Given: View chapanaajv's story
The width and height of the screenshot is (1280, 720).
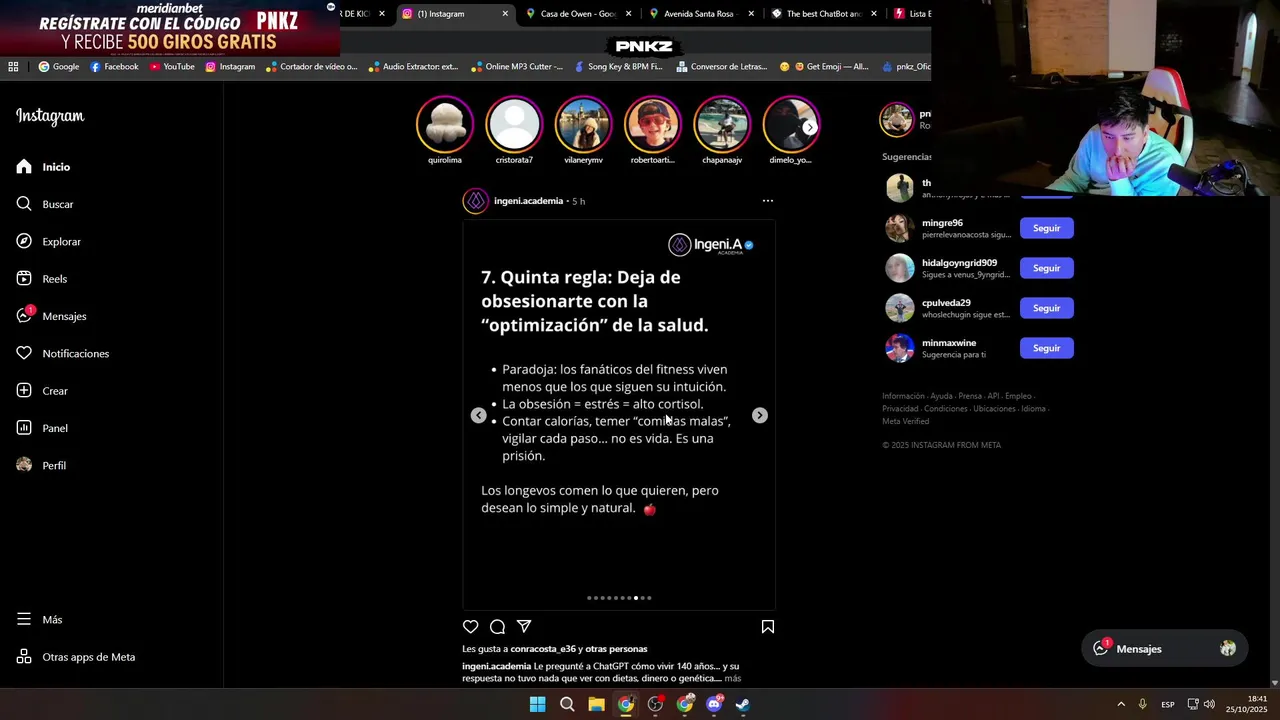Looking at the screenshot, I should pos(722,130).
